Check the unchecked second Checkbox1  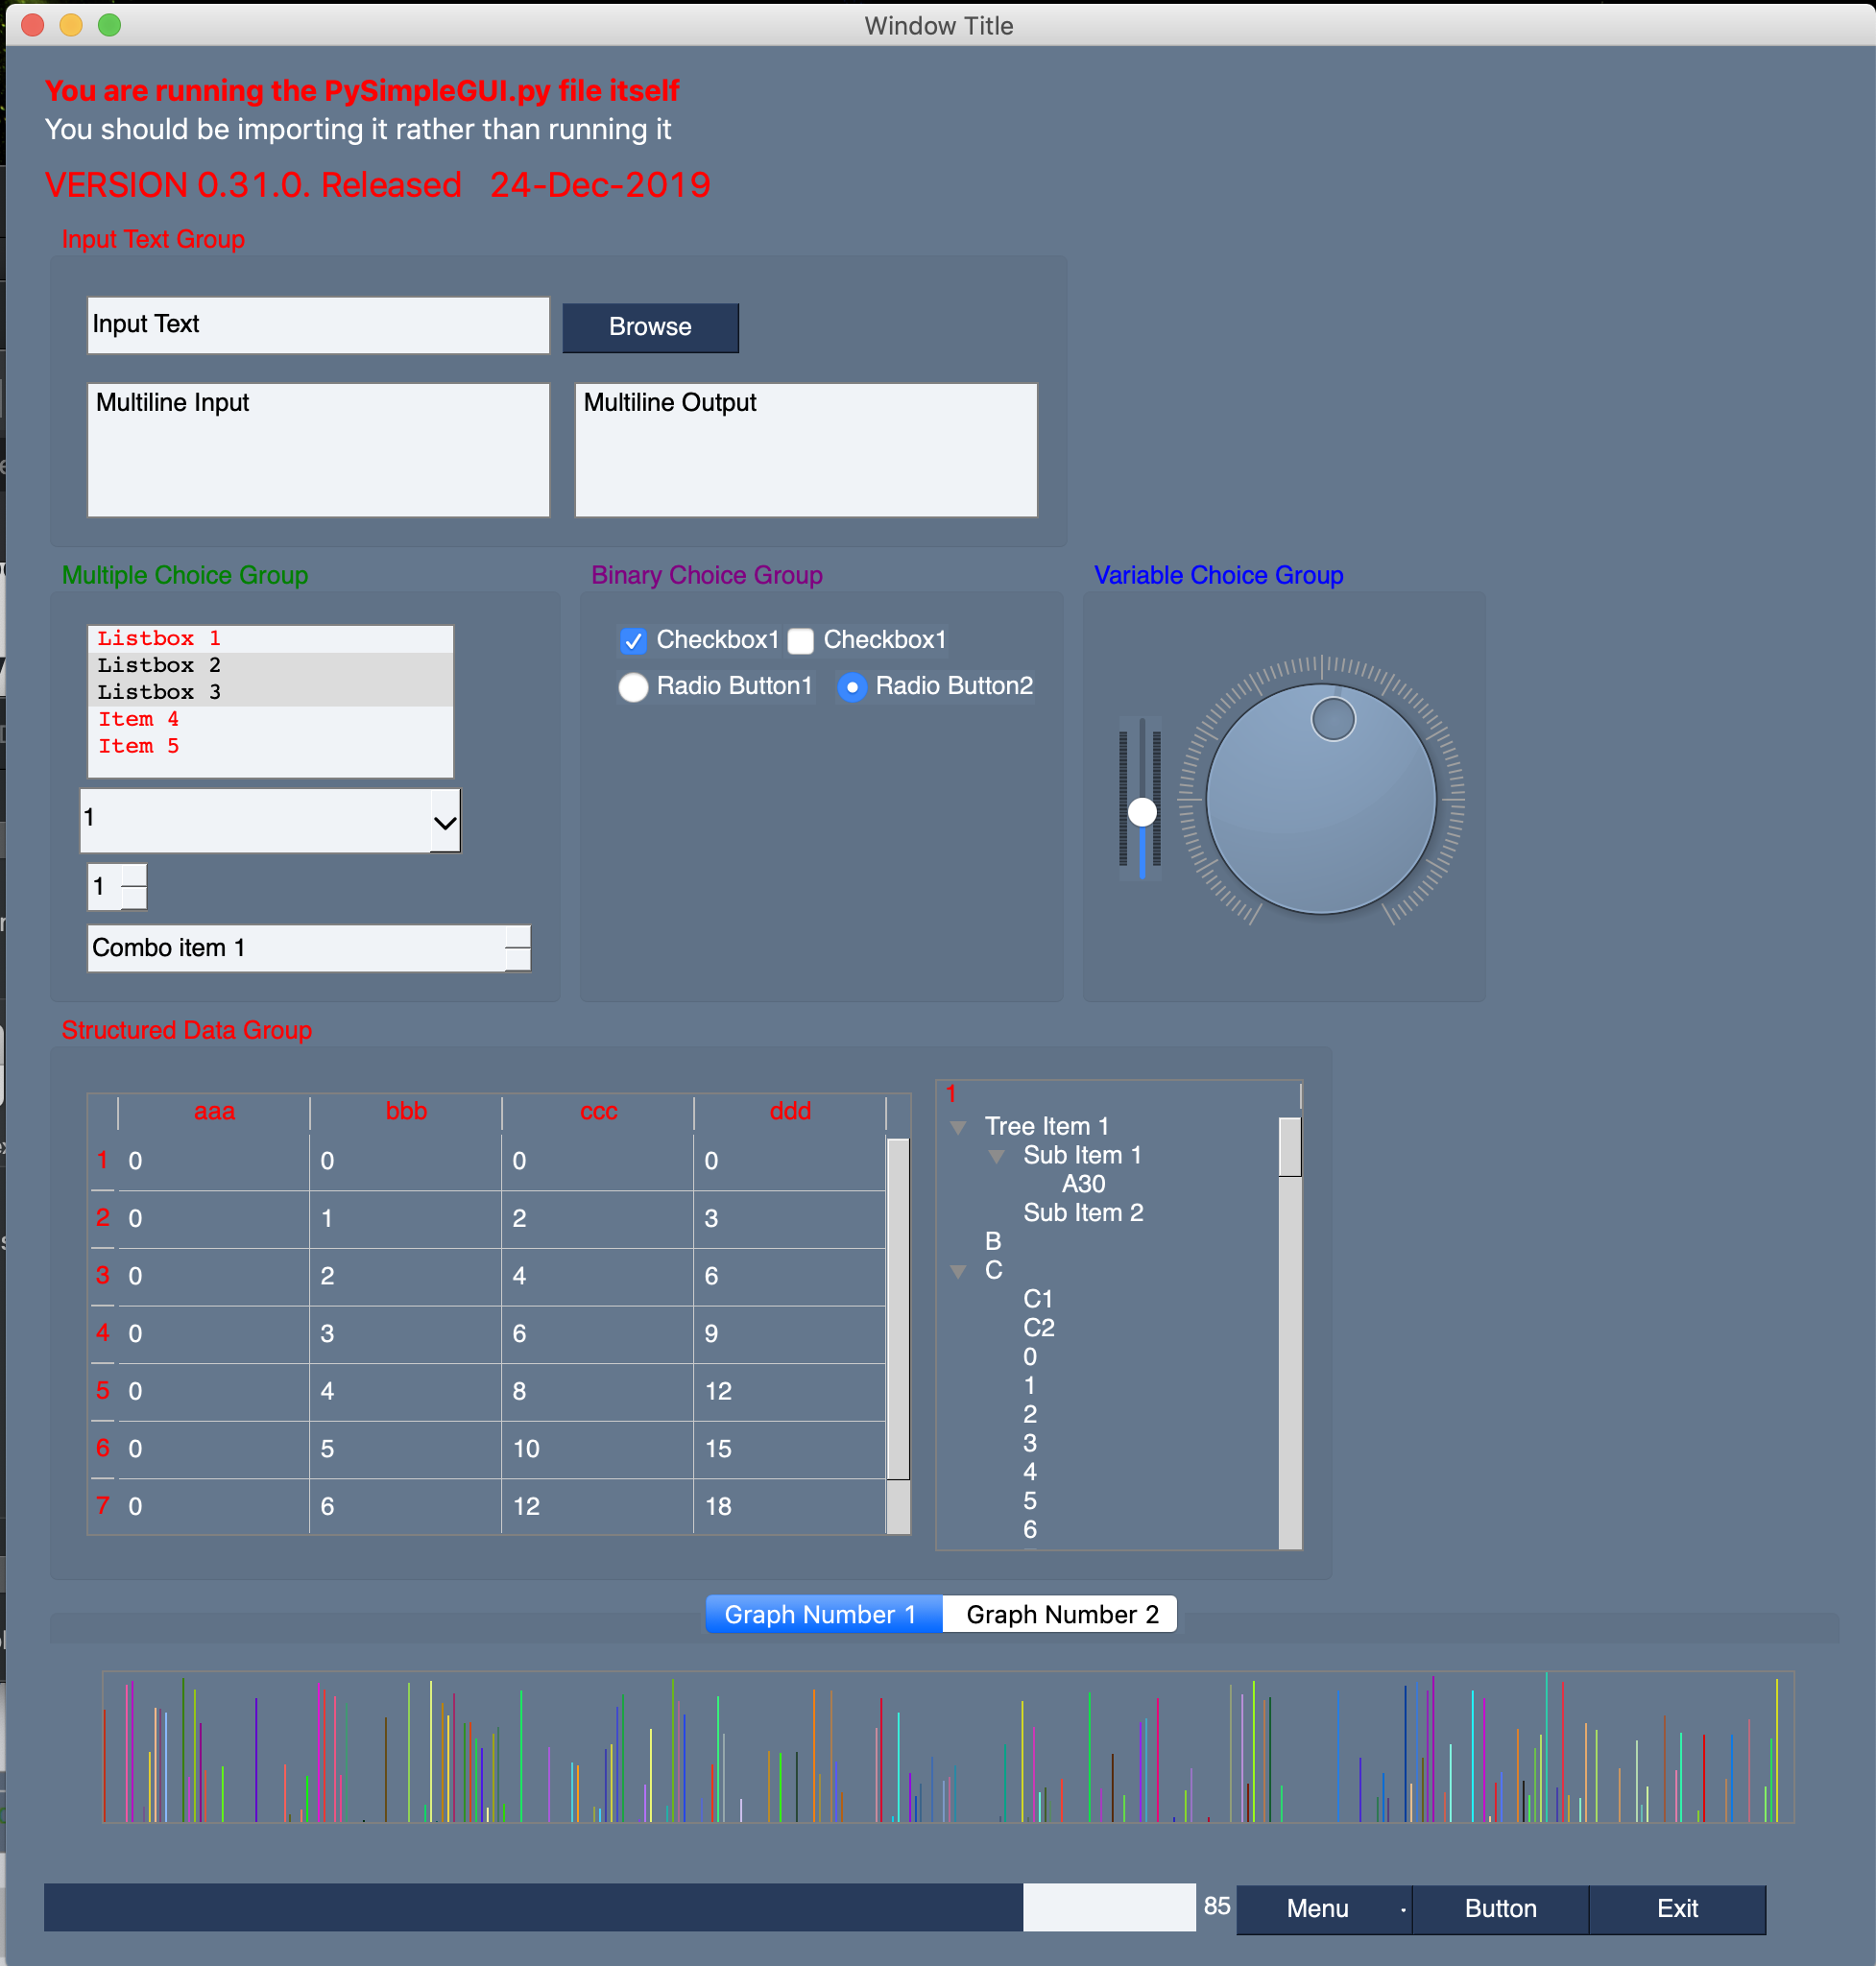(800, 640)
